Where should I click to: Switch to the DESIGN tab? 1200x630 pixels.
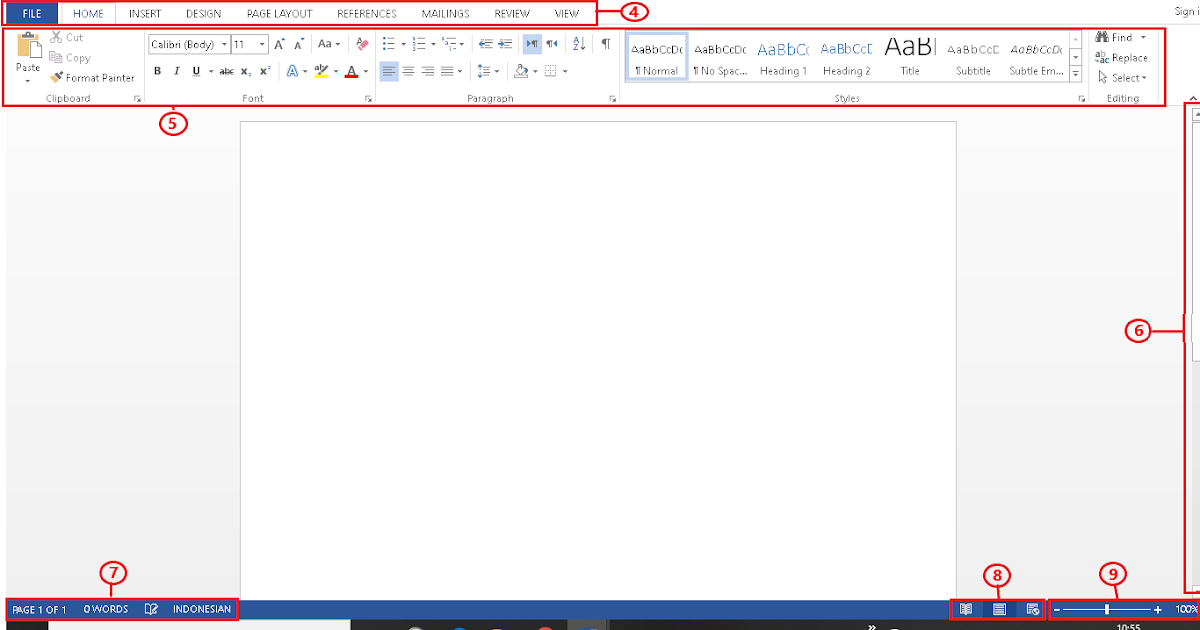[x=203, y=14]
